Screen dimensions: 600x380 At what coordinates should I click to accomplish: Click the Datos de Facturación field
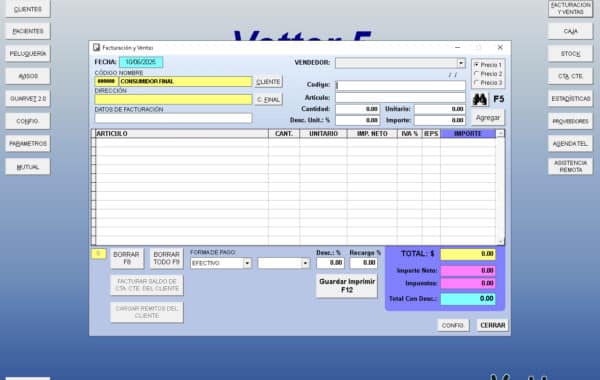coord(173,118)
